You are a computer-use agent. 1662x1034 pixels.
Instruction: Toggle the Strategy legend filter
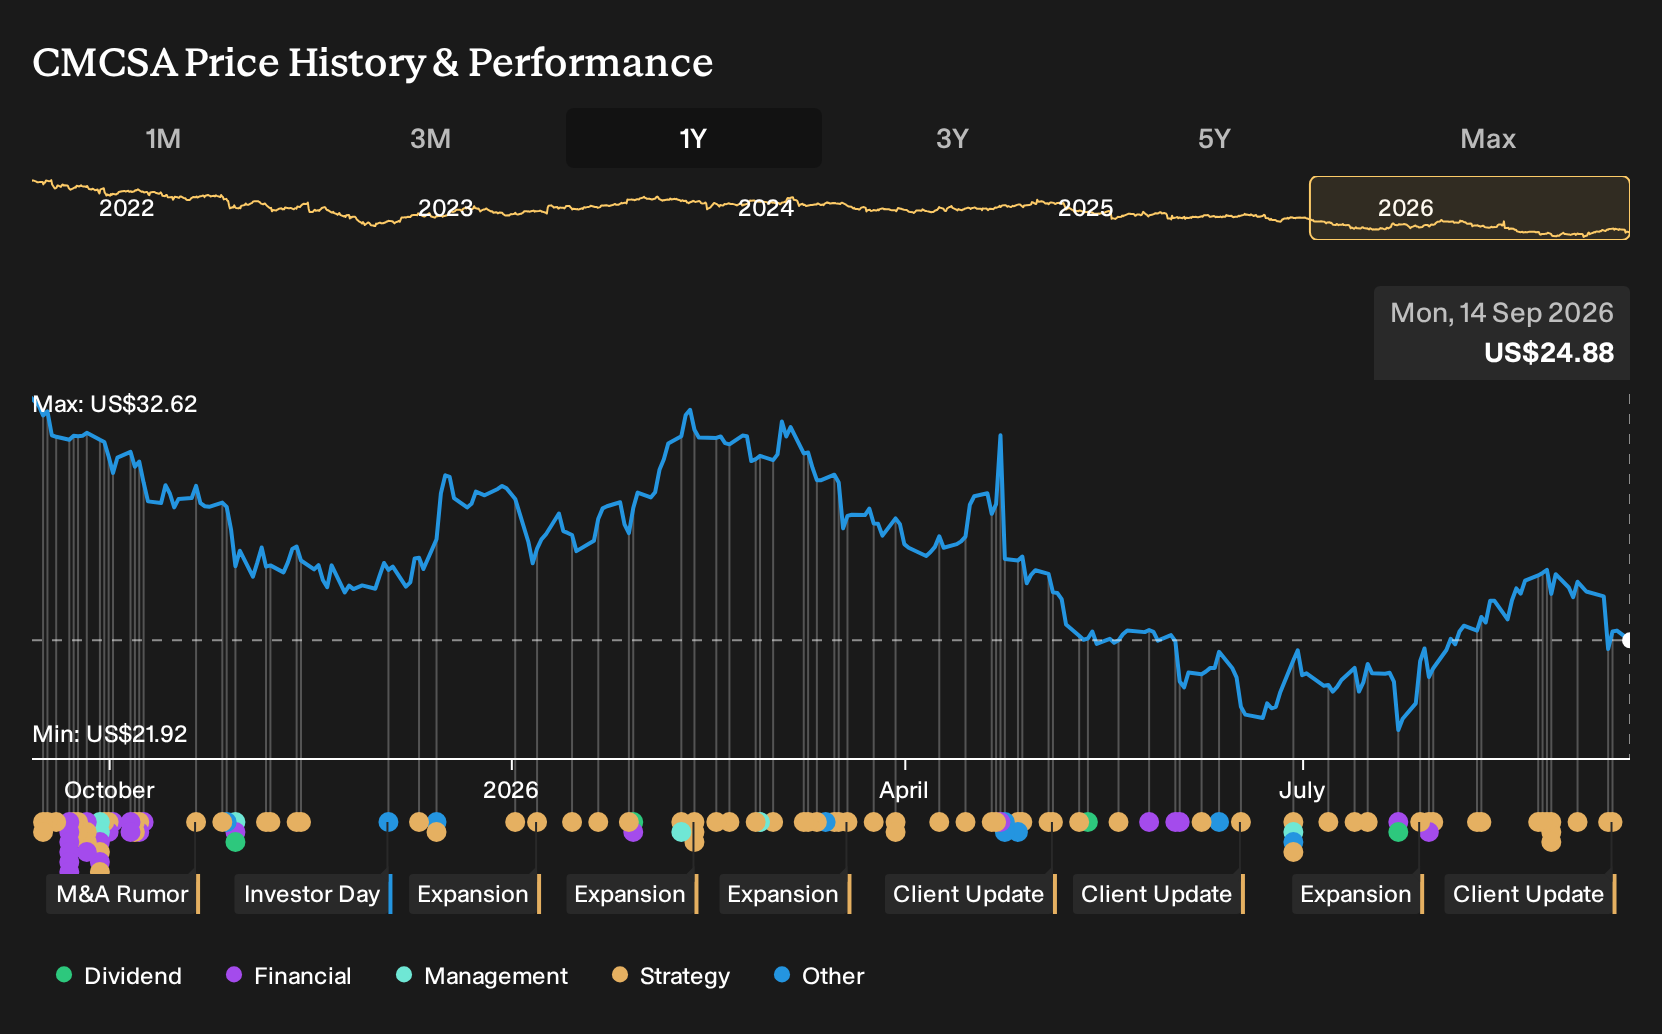pos(671,976)
